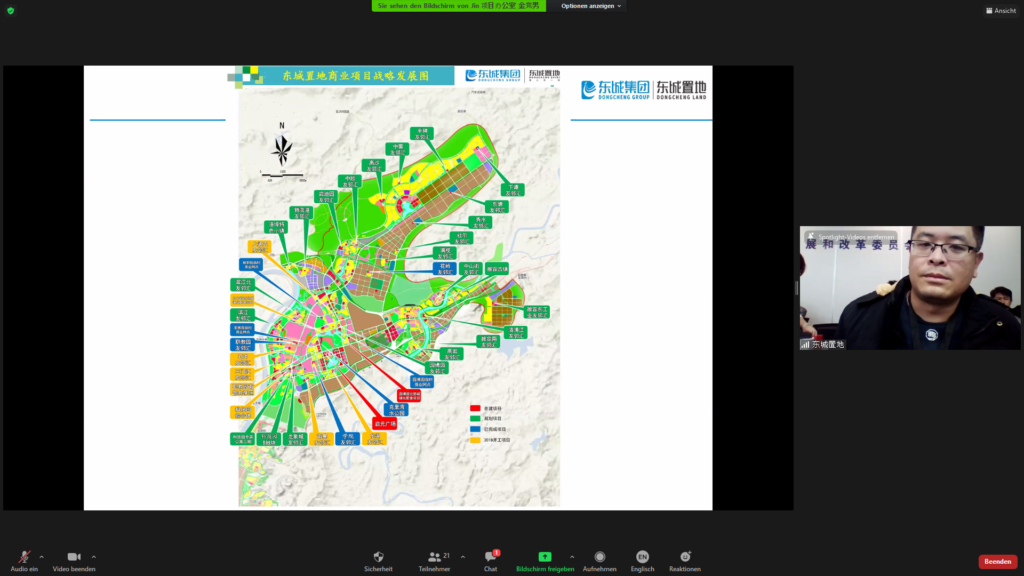This screenshot has width=1024, height=576.
Task: Open the Sicherheit shield icon
Action: 378,557
